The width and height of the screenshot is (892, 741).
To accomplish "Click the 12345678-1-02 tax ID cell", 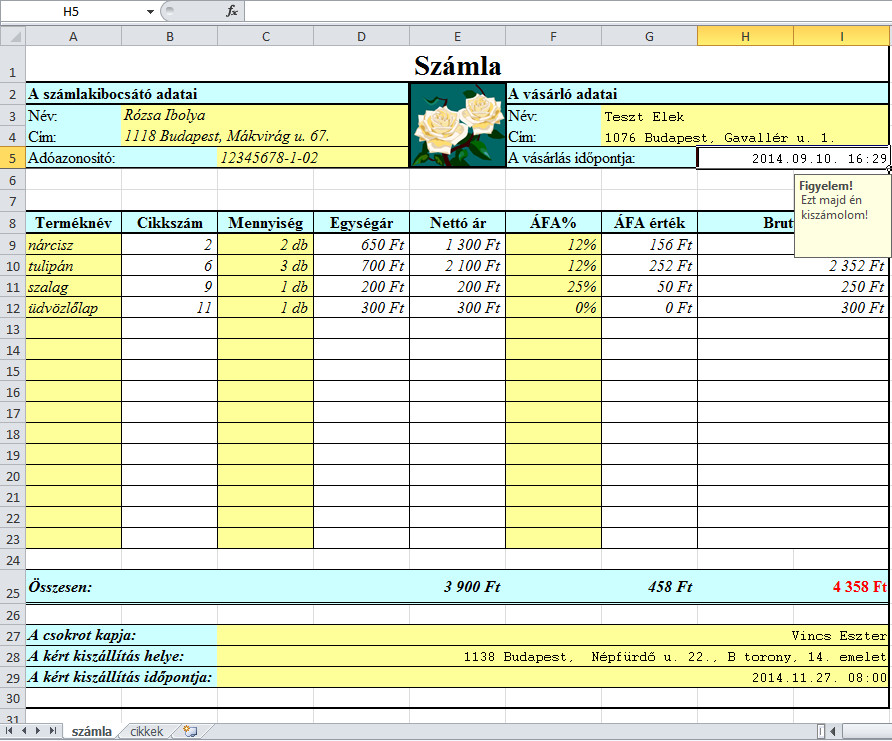I will click(x=313, y=158).
